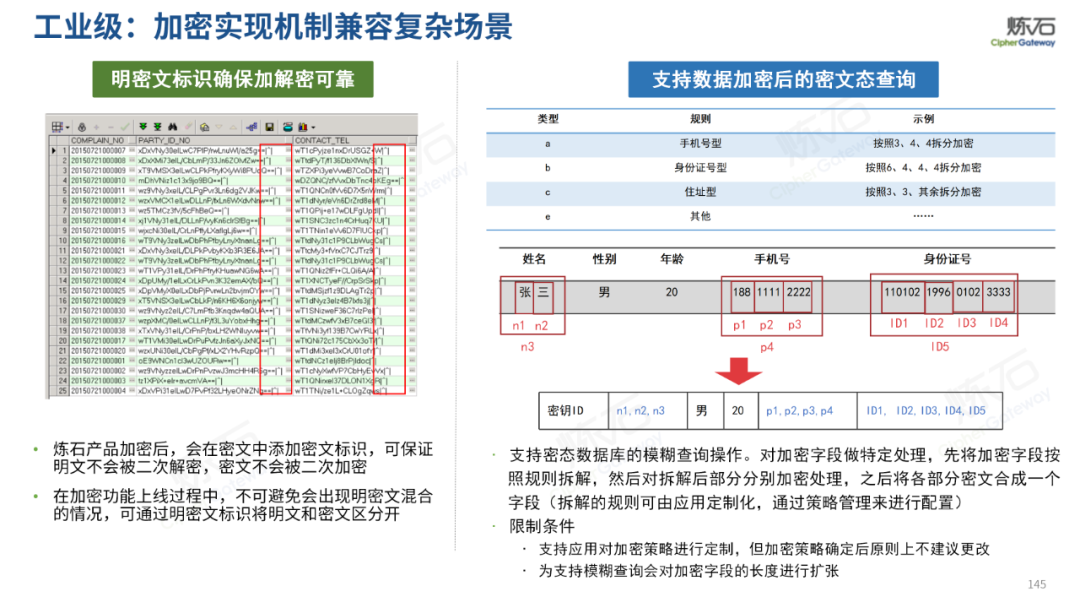This screenshot has height=608, width=1080.
Task: Click the insert record plus icon
Action: 96,127
